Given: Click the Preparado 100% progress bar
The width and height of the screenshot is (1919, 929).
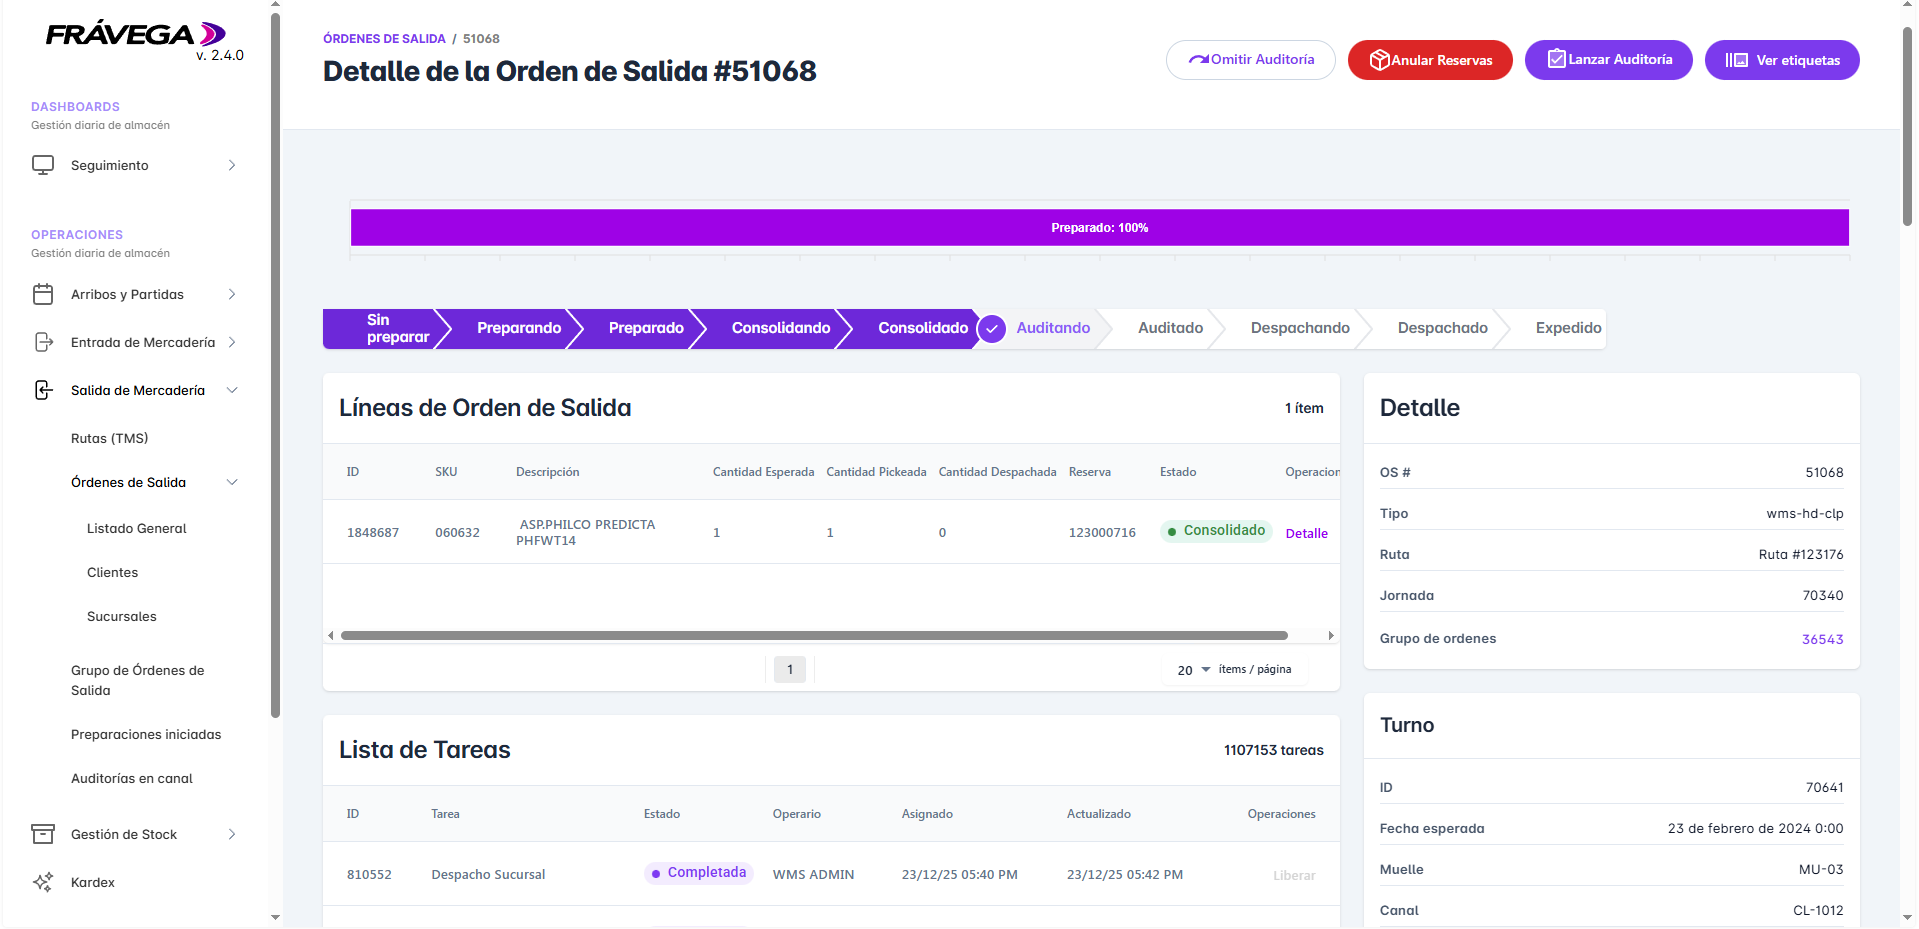Looking at the screenshot, I should pos(1099,227).
